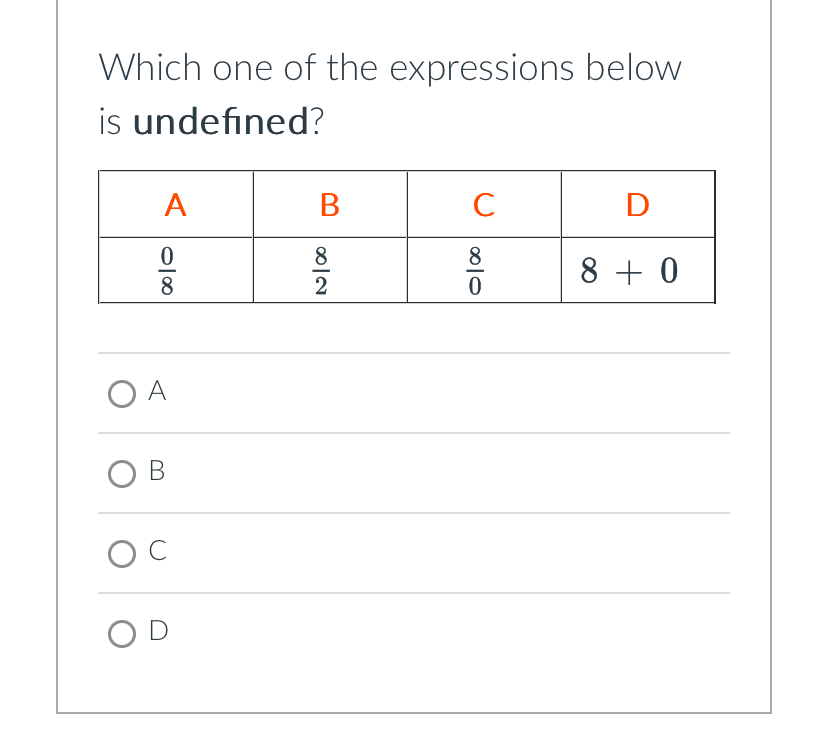This screenshot has height=741, width=828.
Task: Click the orange table header A
Action: tap(175, 204)
